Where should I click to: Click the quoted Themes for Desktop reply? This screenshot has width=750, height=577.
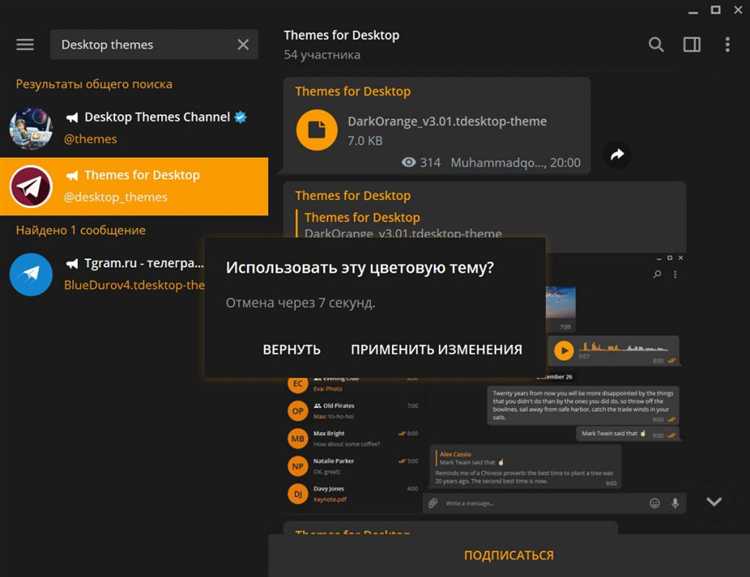(x=399, y=224)
